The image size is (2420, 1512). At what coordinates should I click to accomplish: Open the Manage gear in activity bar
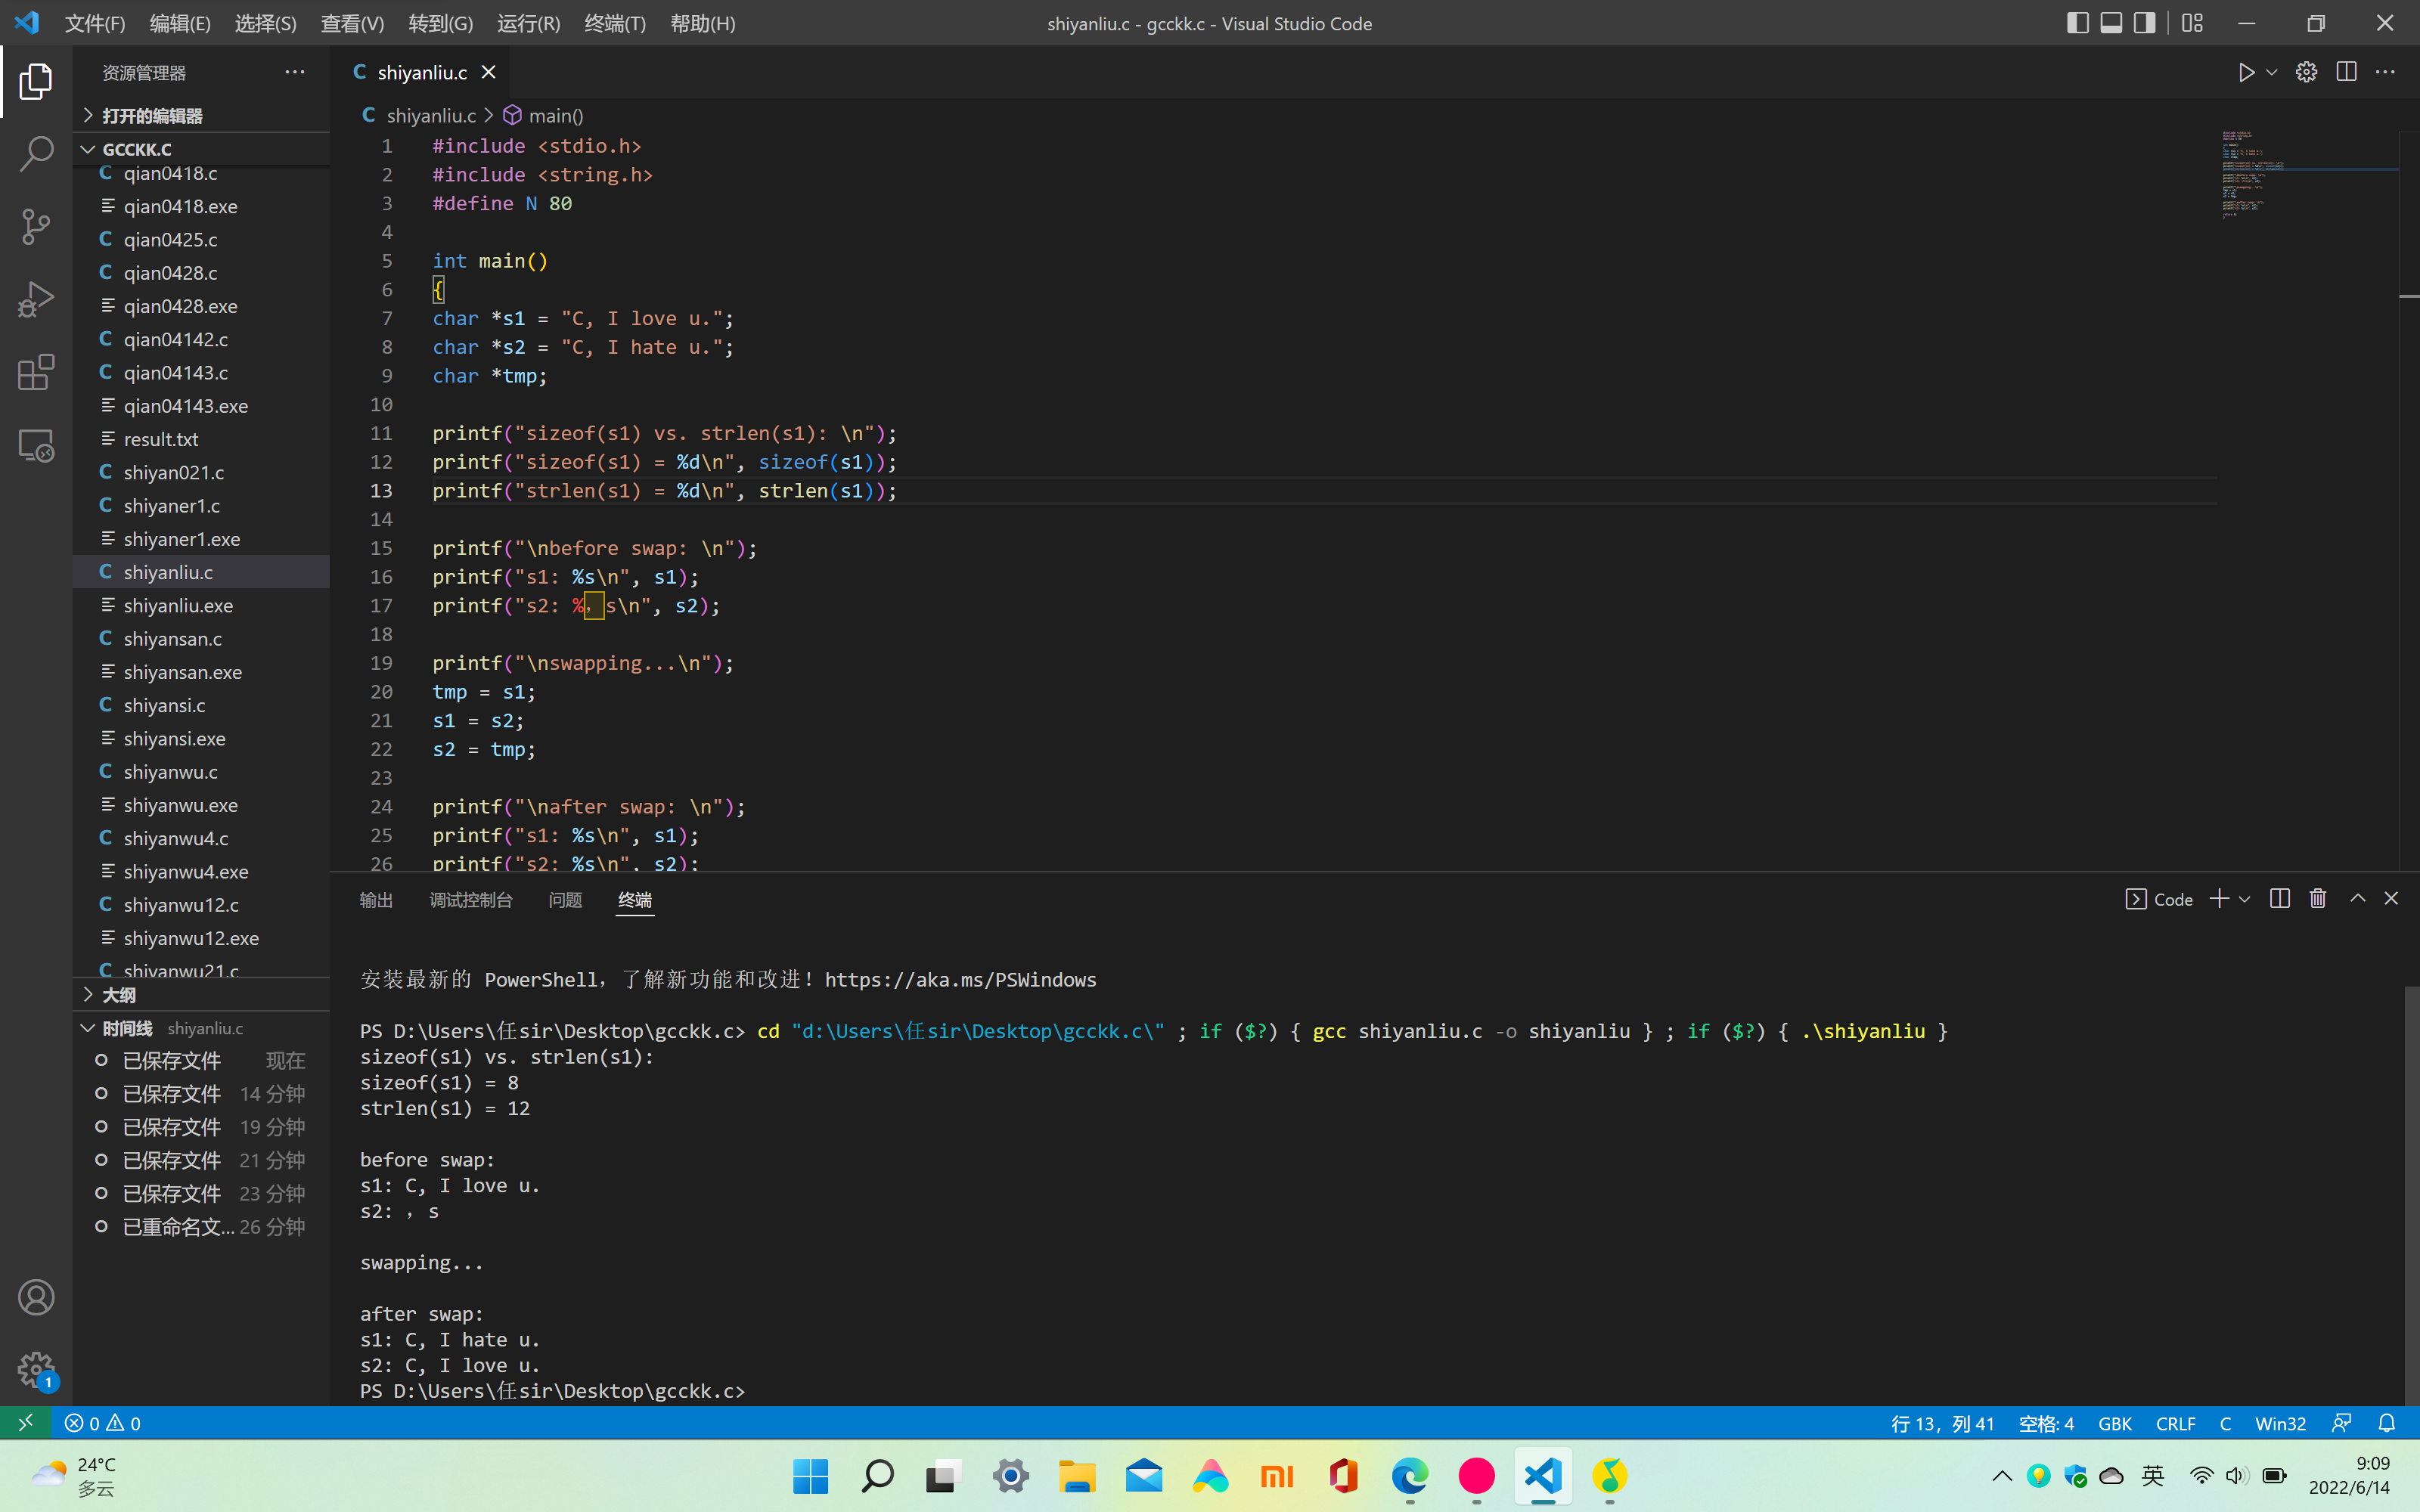coord(36,1370)
